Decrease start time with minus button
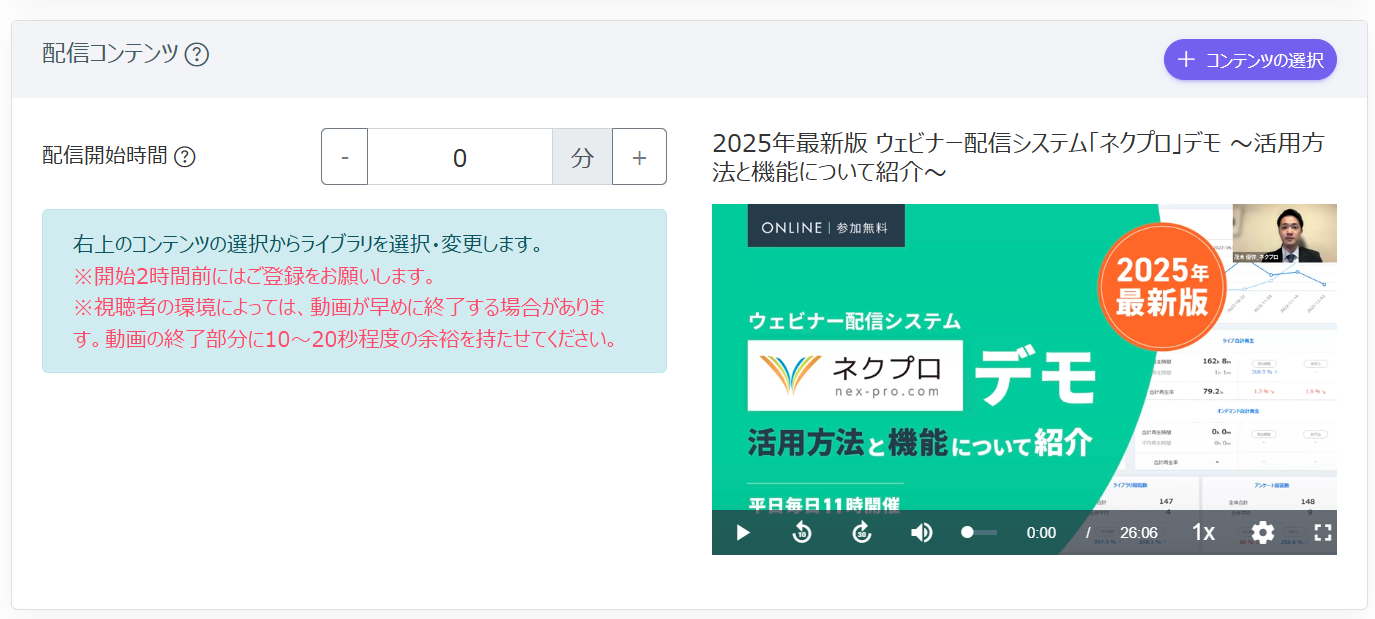 coord(345,157)
